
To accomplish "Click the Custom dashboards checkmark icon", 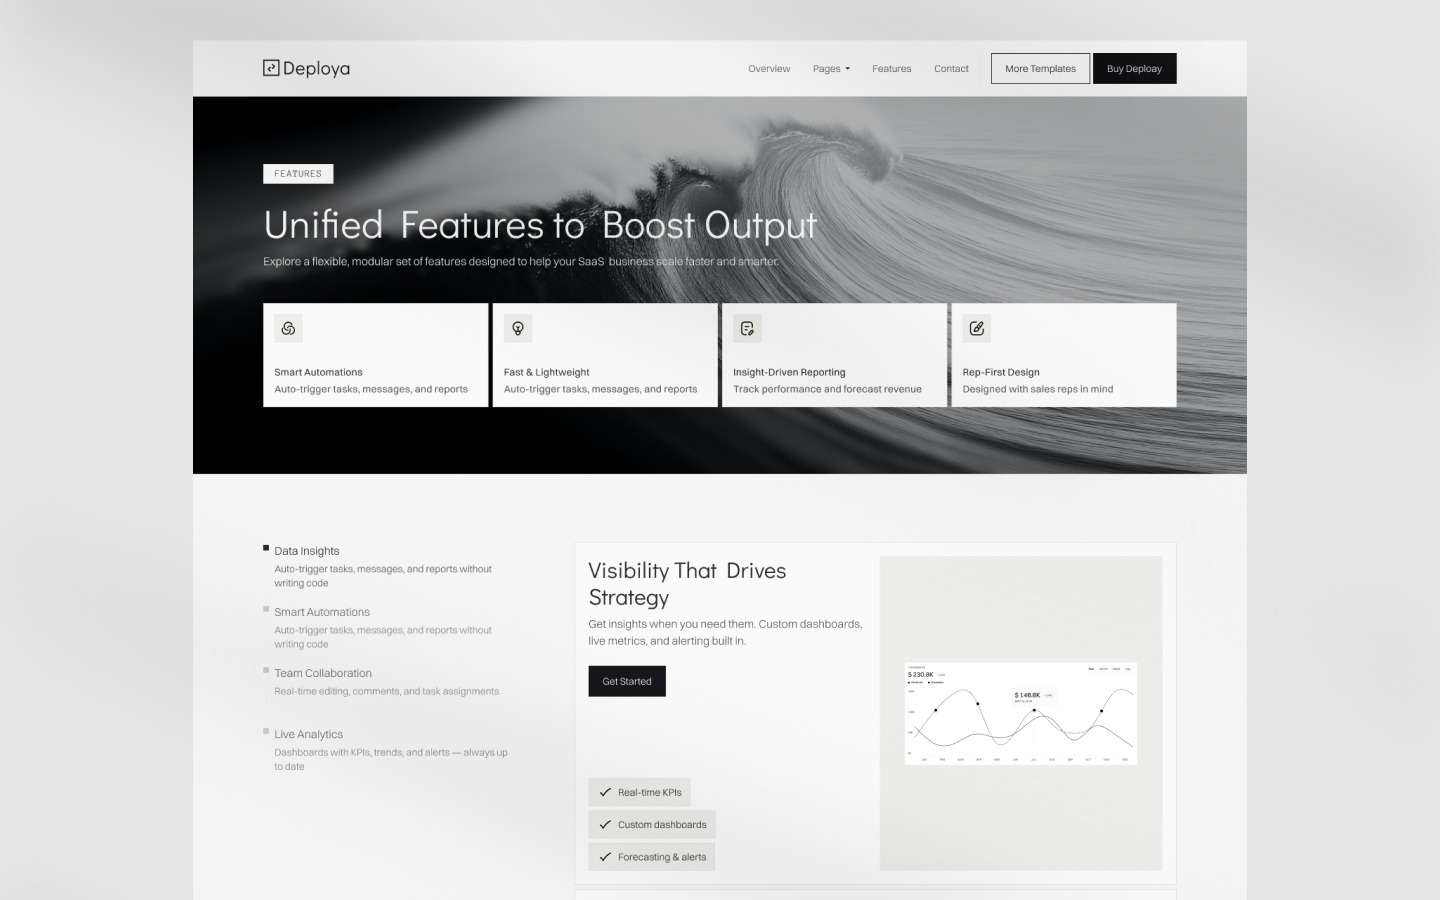I will 605,825.
